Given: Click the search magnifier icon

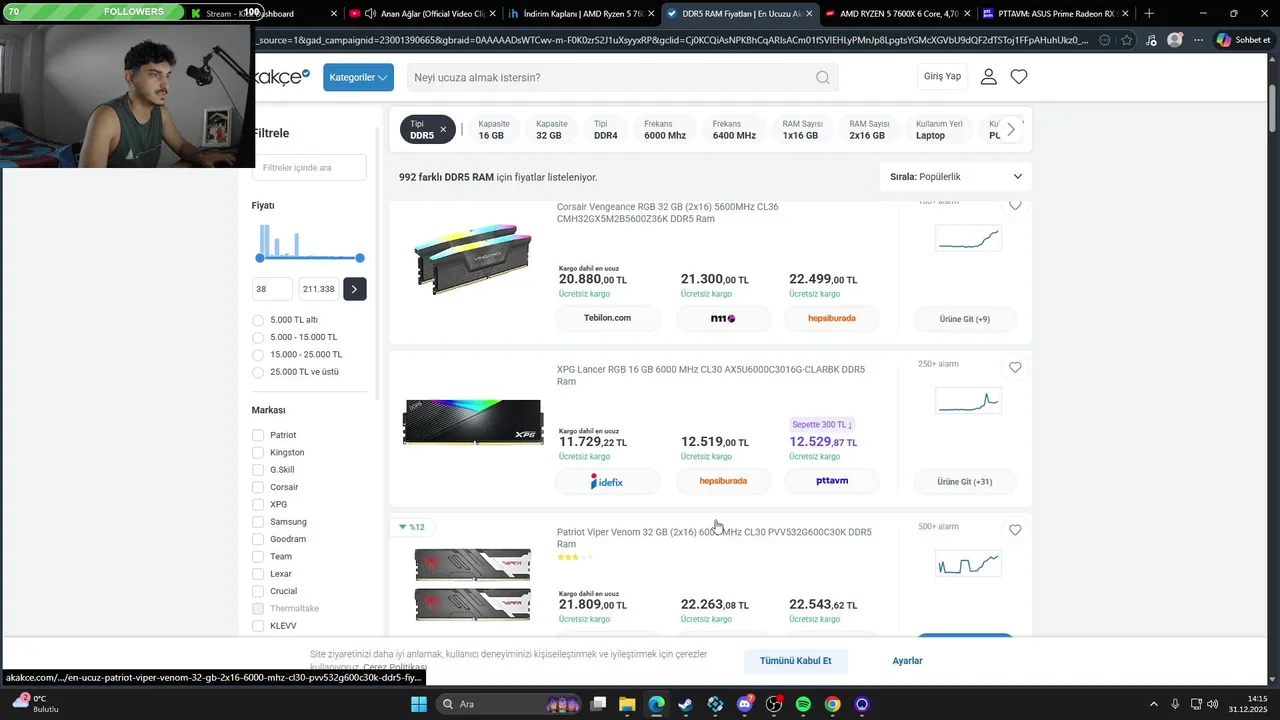Looking at the screenshot, I should coord(822,77).
